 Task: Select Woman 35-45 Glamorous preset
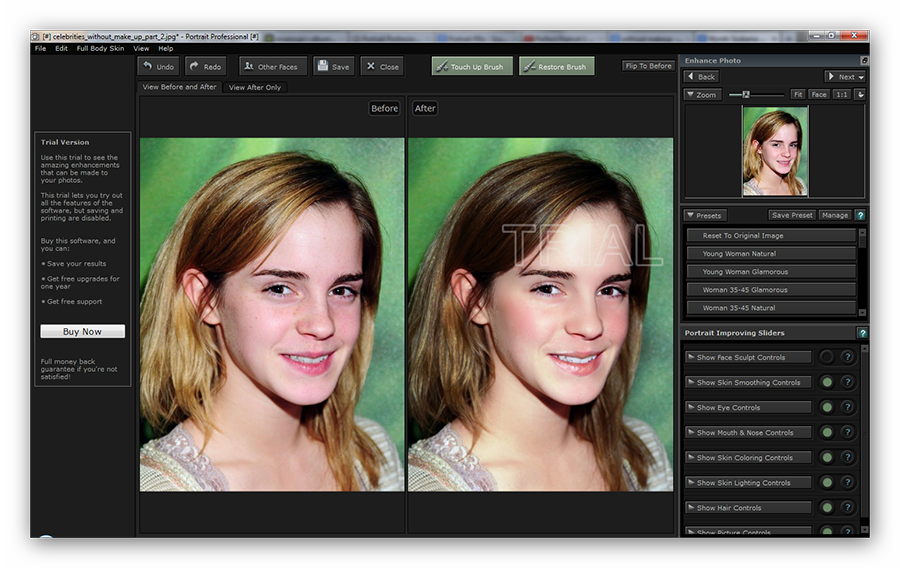[x=771, y=290]
